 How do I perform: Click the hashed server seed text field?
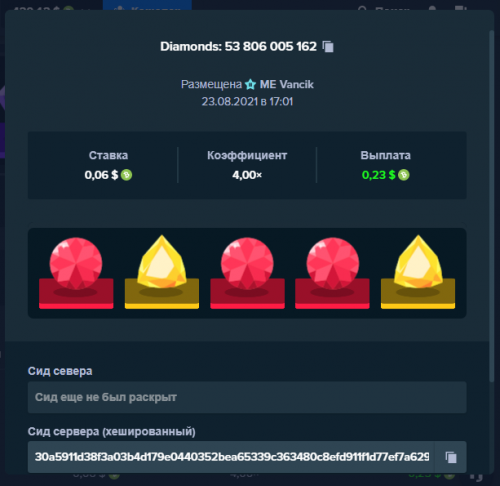pyautogui.click(x=231, y=457)
